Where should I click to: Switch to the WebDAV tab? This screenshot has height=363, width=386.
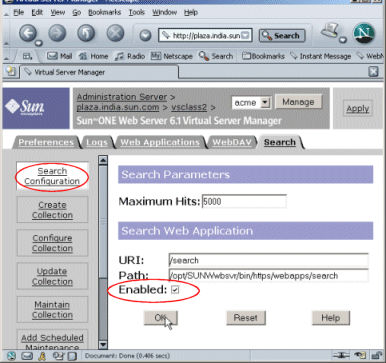[232, 142]
